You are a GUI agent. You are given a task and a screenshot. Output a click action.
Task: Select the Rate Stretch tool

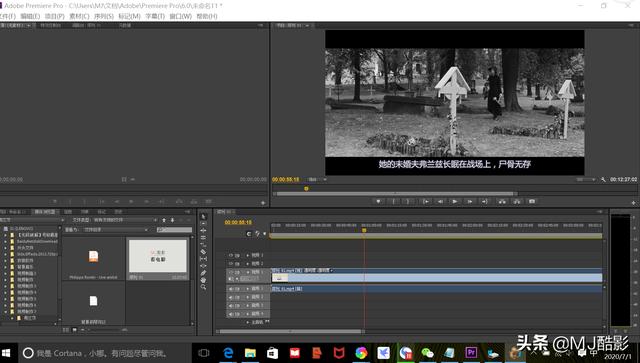[x=203, y=245]
